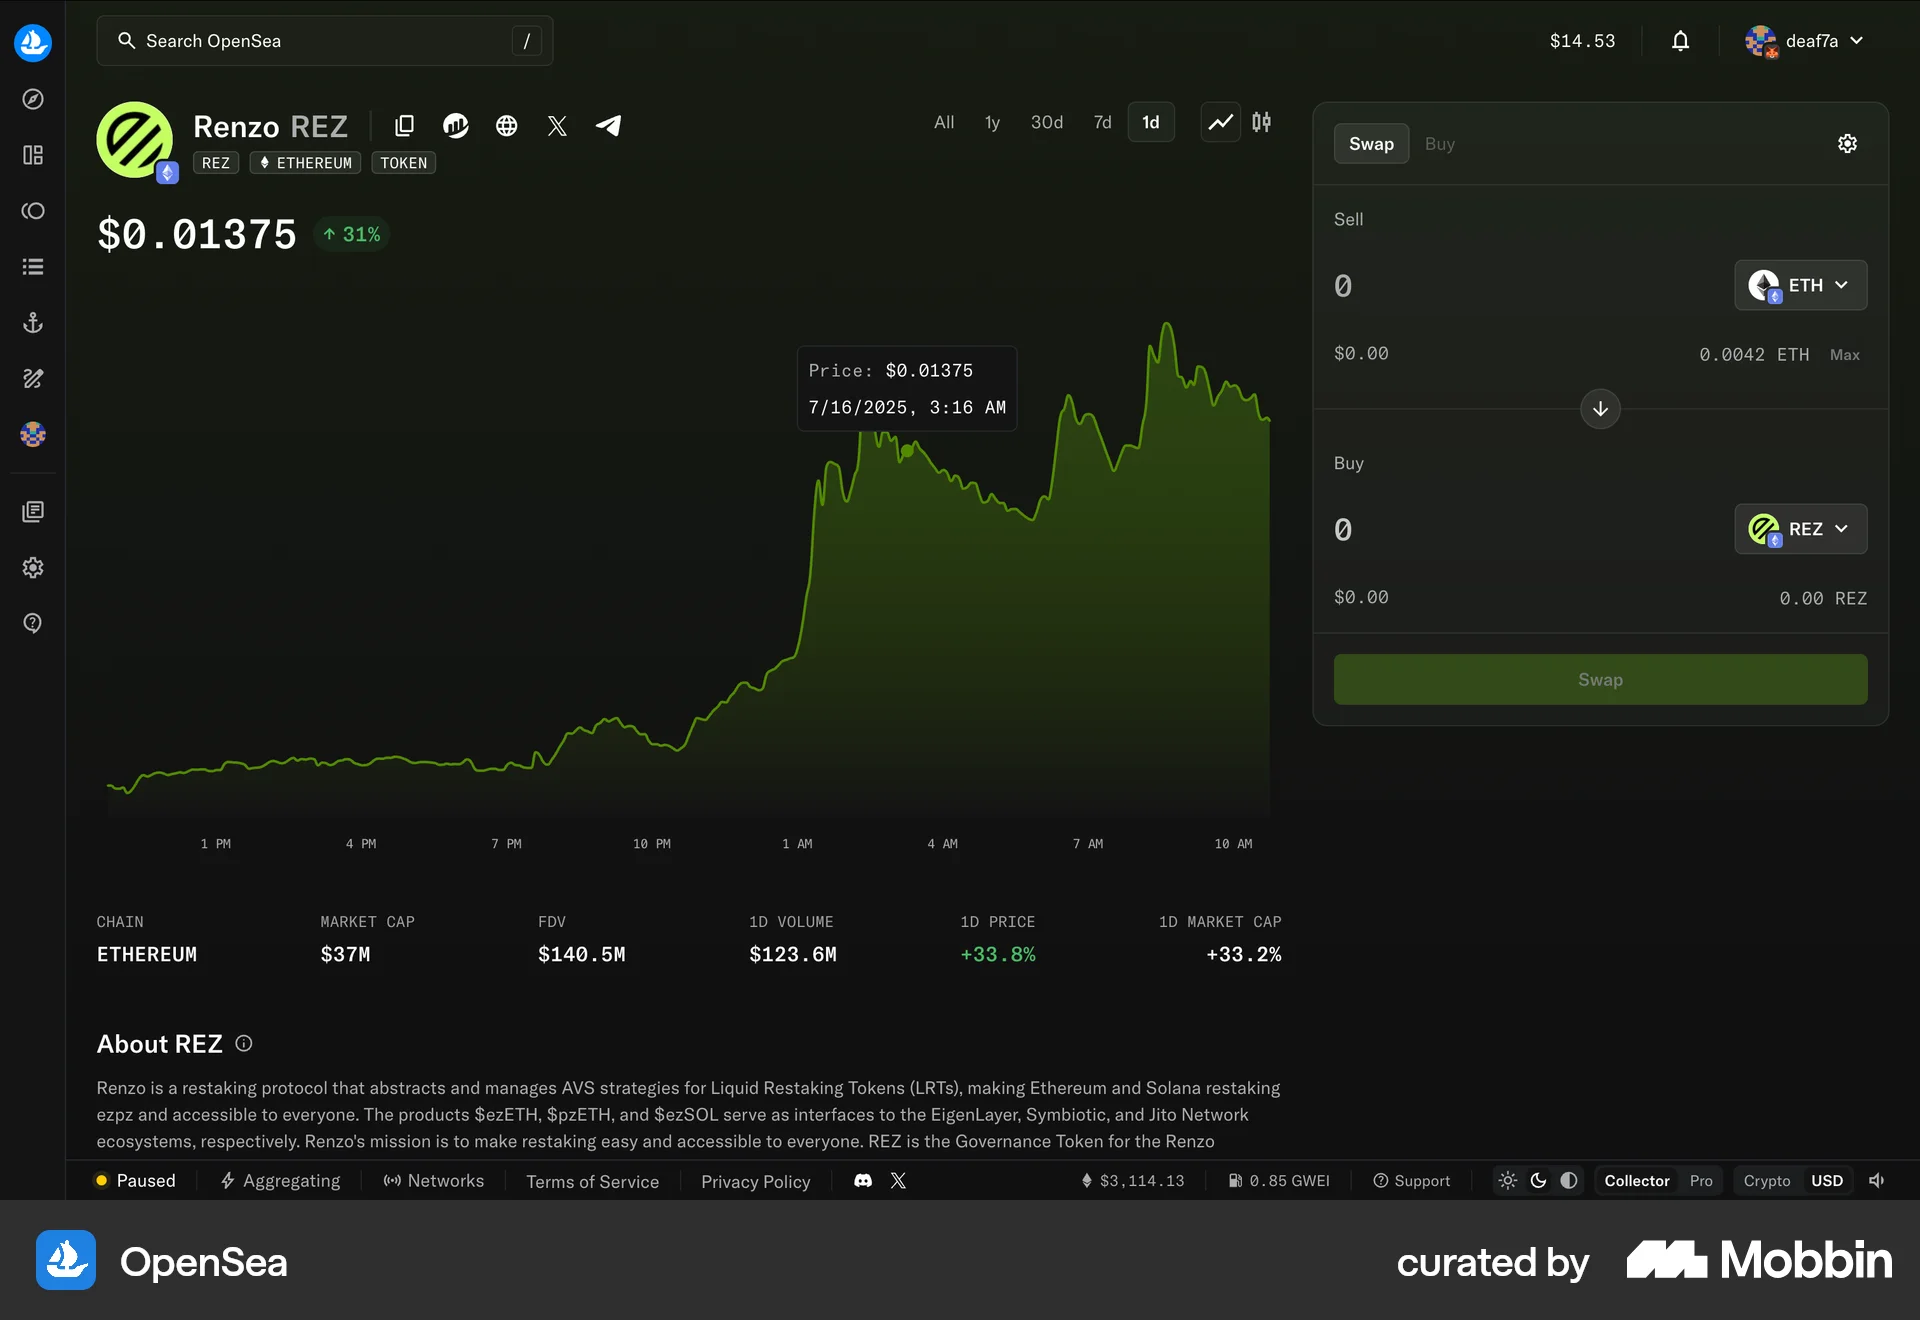The width and height of the screenshot is (1920, 1320).
Task: Switch currency display to Crypto
Action: click(1766, 1181)
